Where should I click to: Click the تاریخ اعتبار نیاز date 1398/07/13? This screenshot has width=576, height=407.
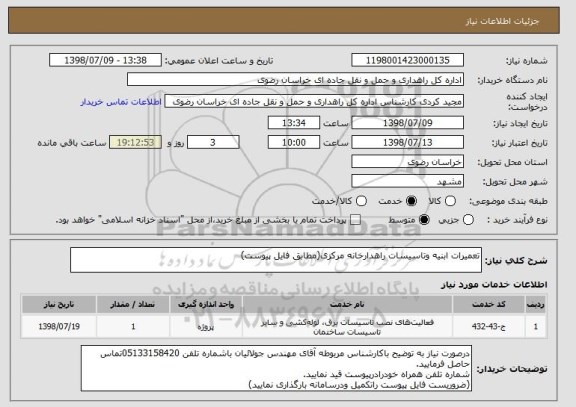[x=407, y=142]
